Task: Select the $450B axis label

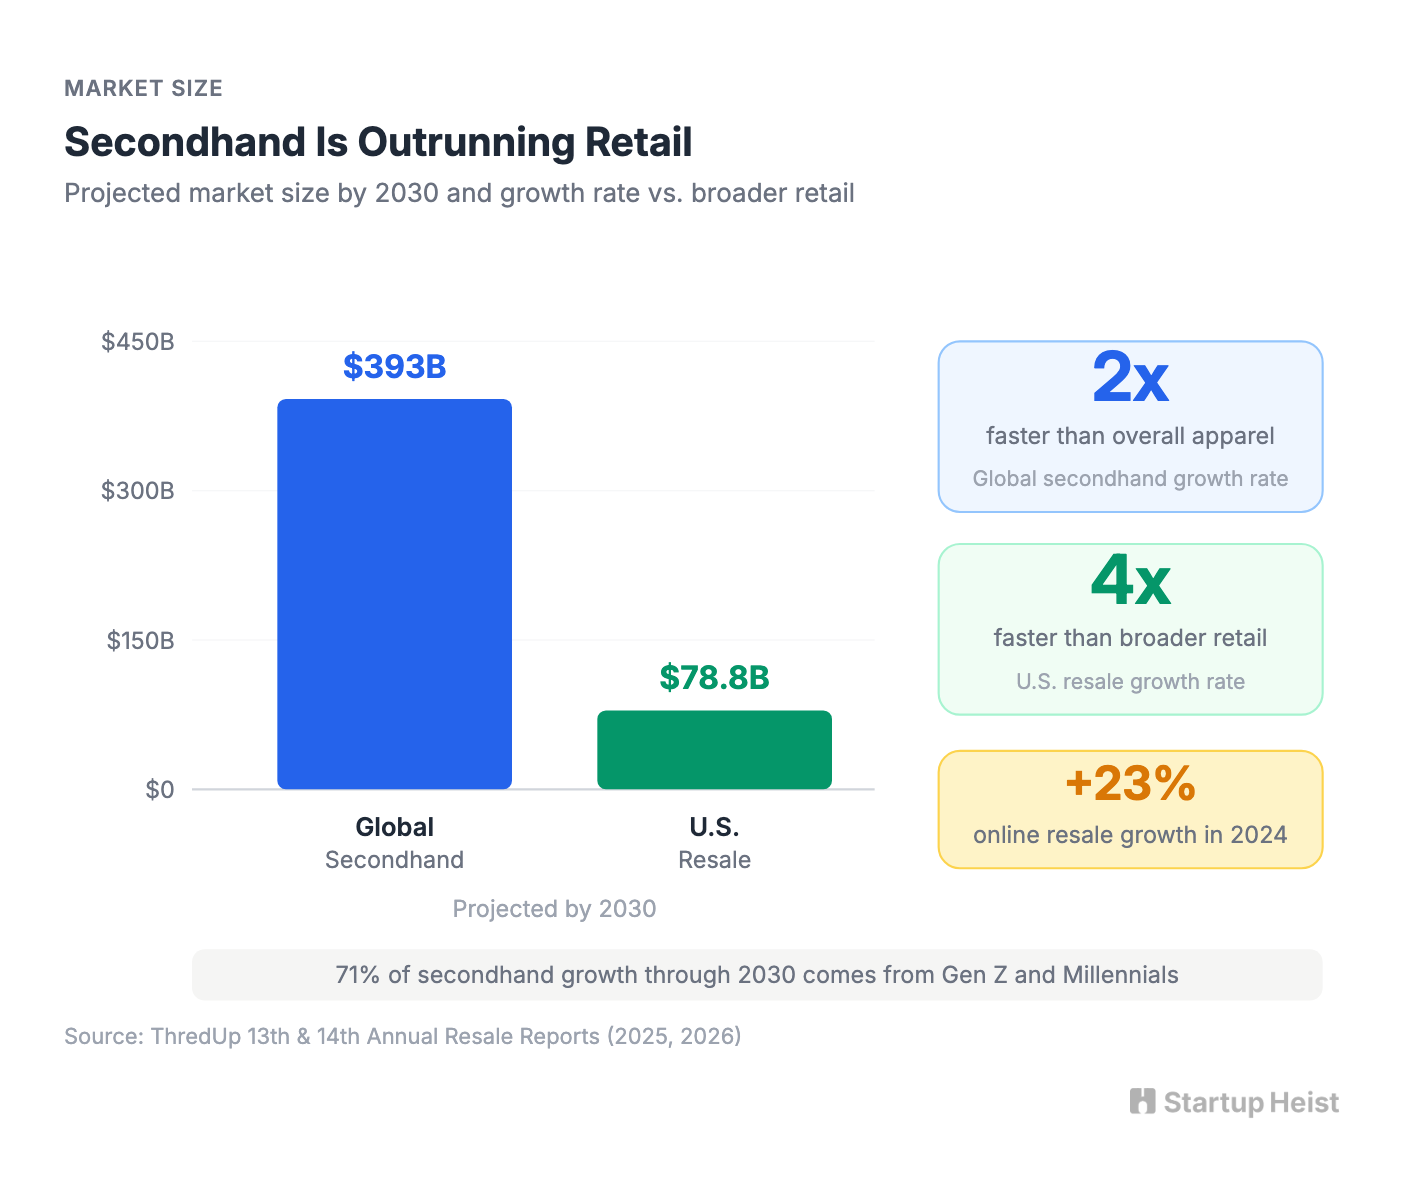Action: (x=137, y=341)
